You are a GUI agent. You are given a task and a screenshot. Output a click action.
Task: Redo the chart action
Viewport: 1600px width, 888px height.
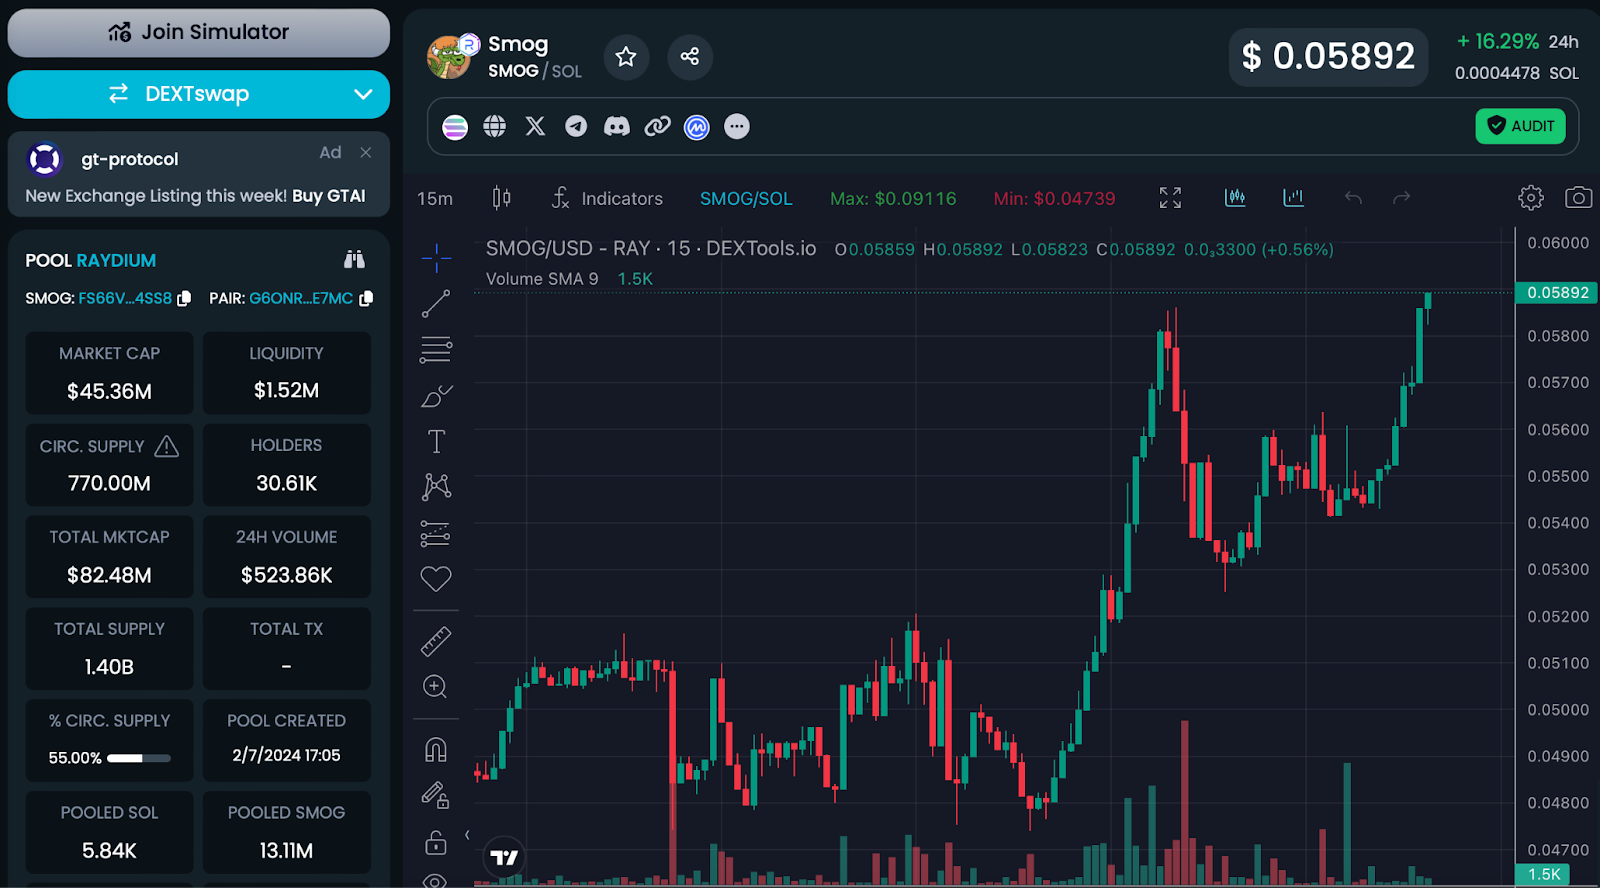[x=1402, y=198]
